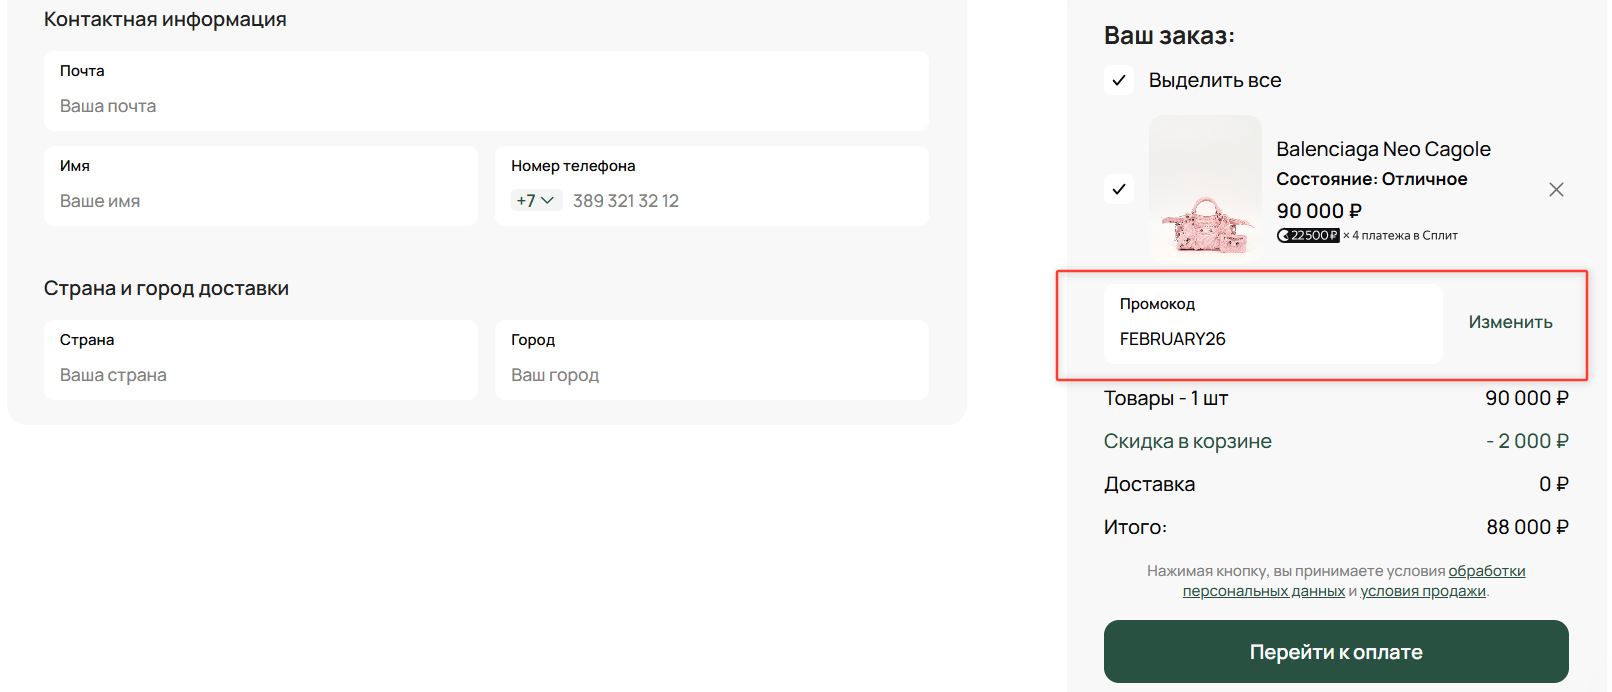Viewport: 1612px width, 692px height.
Task: Open the pink Balenciaga bag thumbnail
Action: [x=1205, y=188]
